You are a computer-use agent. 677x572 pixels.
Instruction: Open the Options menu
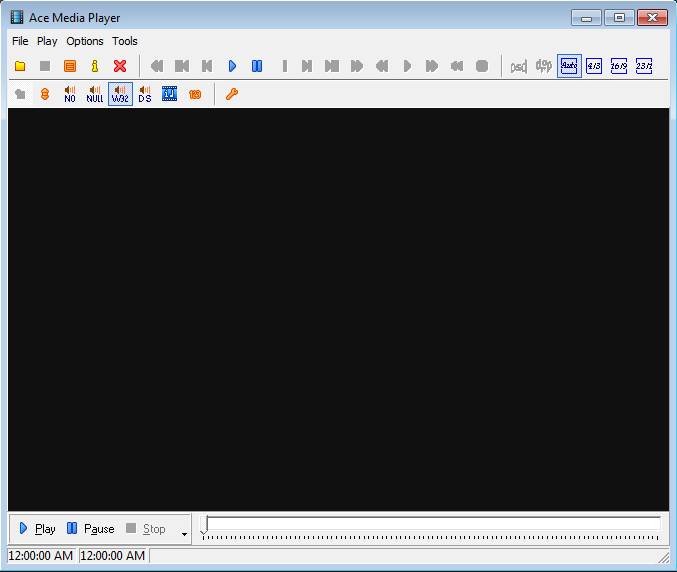[x=85, y=41]
